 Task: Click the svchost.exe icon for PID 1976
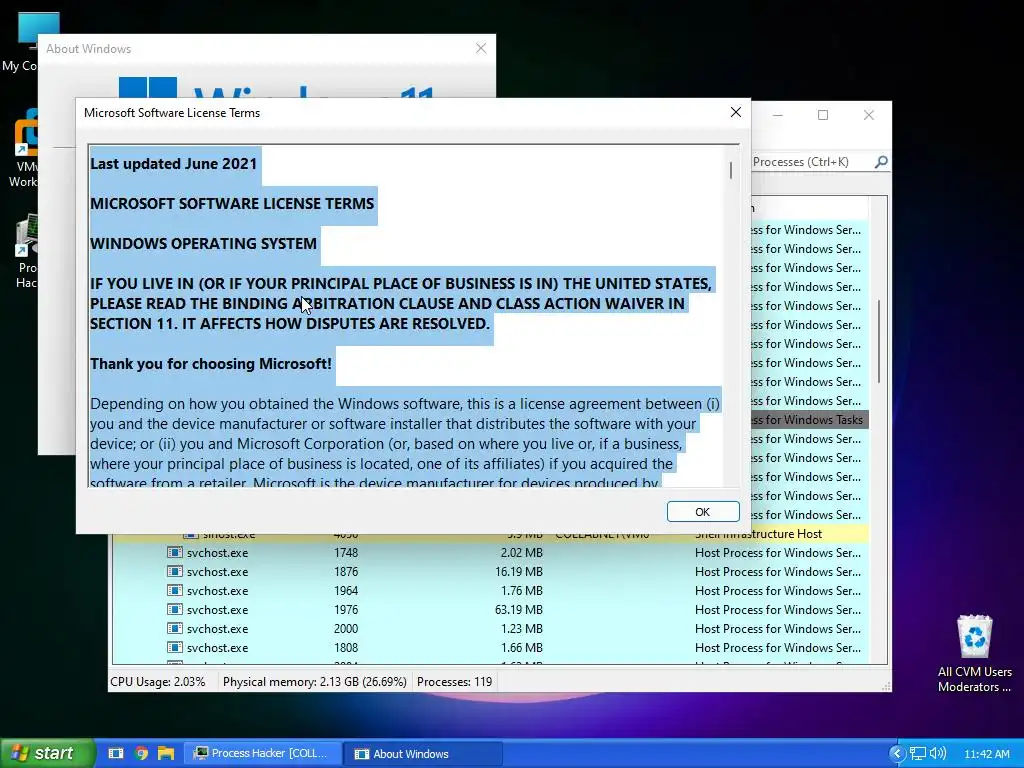[174, 609]
